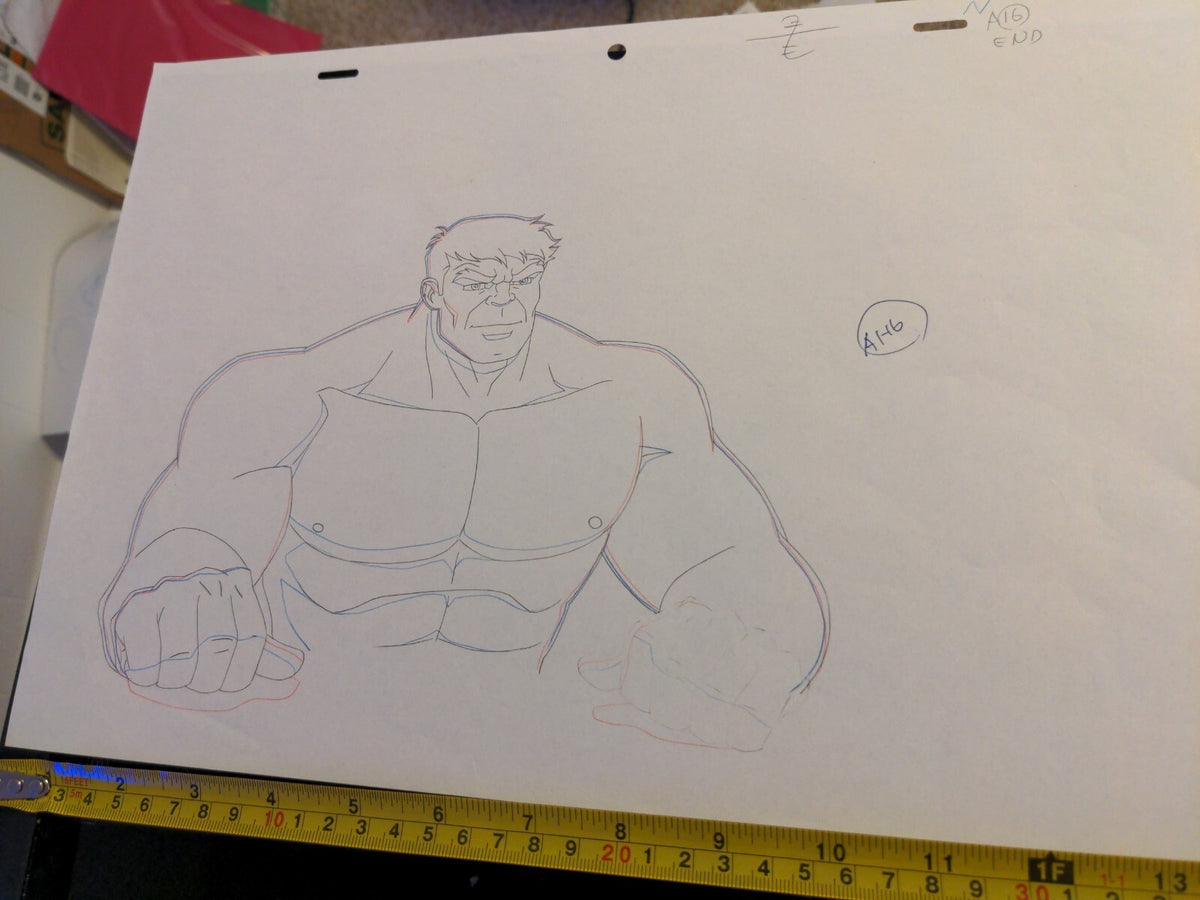Click the handwritten fraction mark at top
Image resolution: width=1200 pixels, height=900 pixels.
[791, 40]
